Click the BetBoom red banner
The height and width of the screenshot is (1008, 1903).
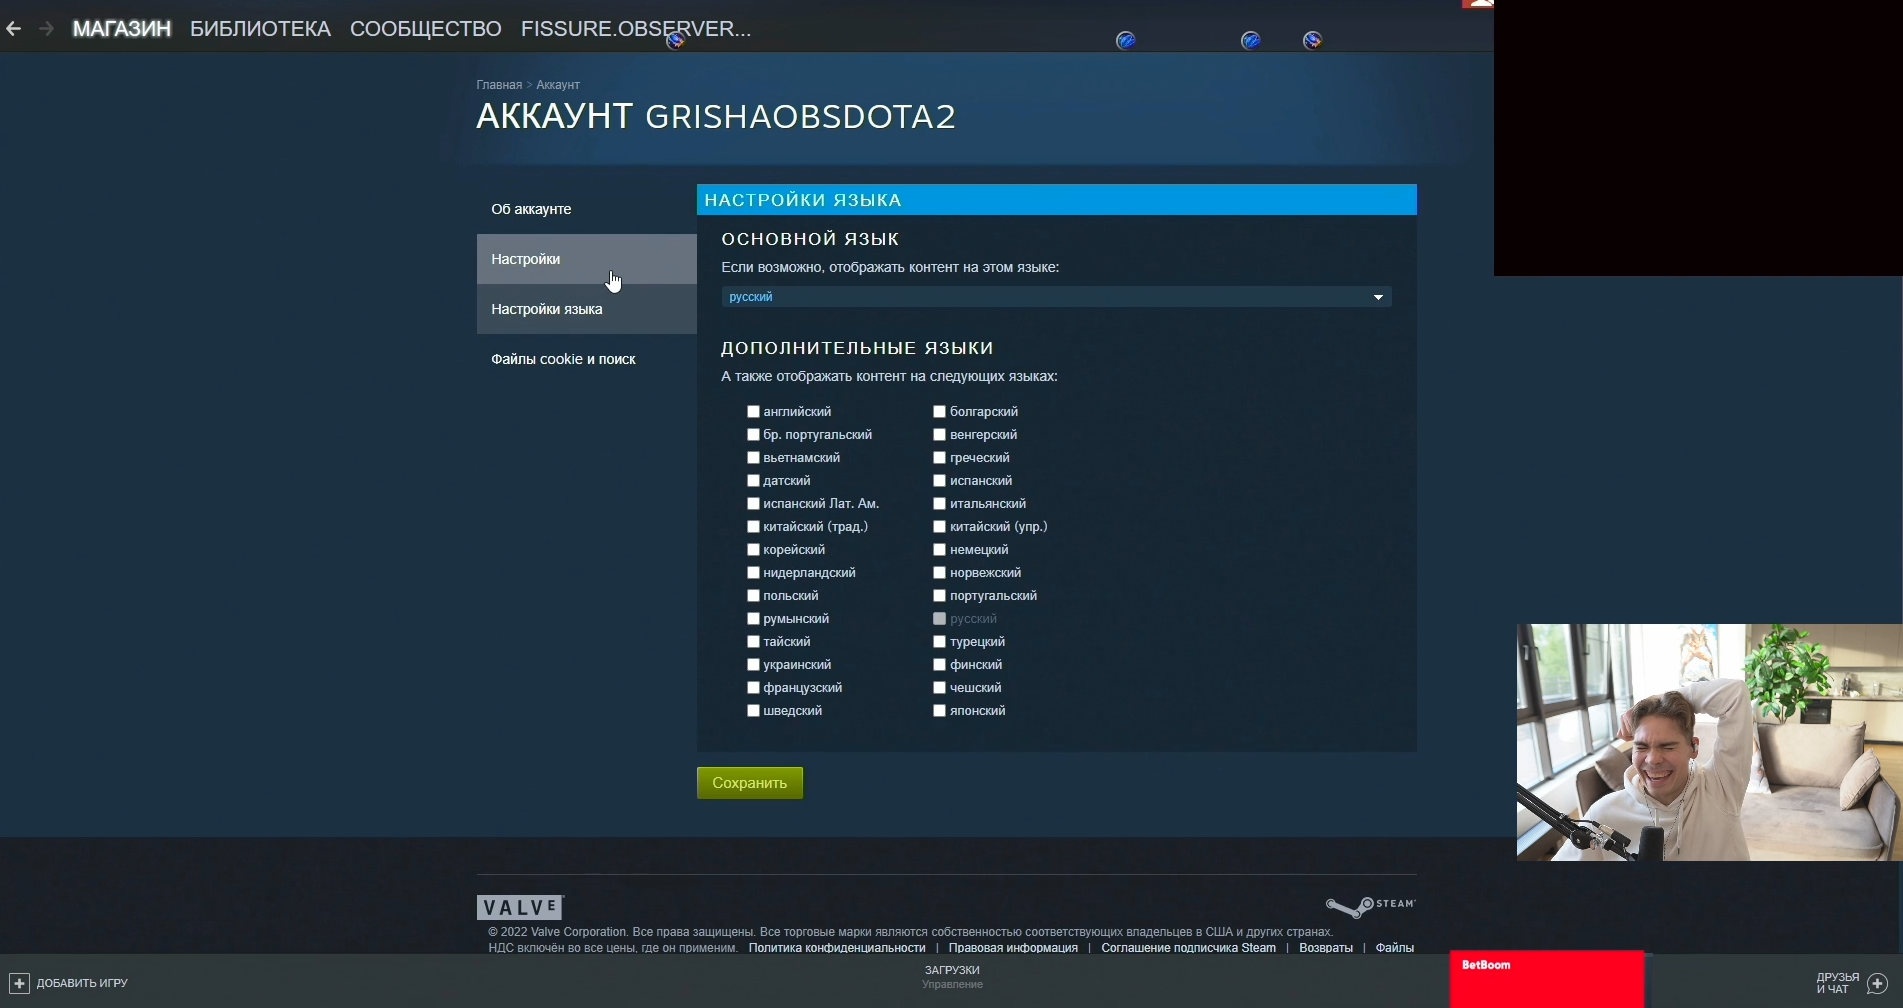click(1547, 979)
